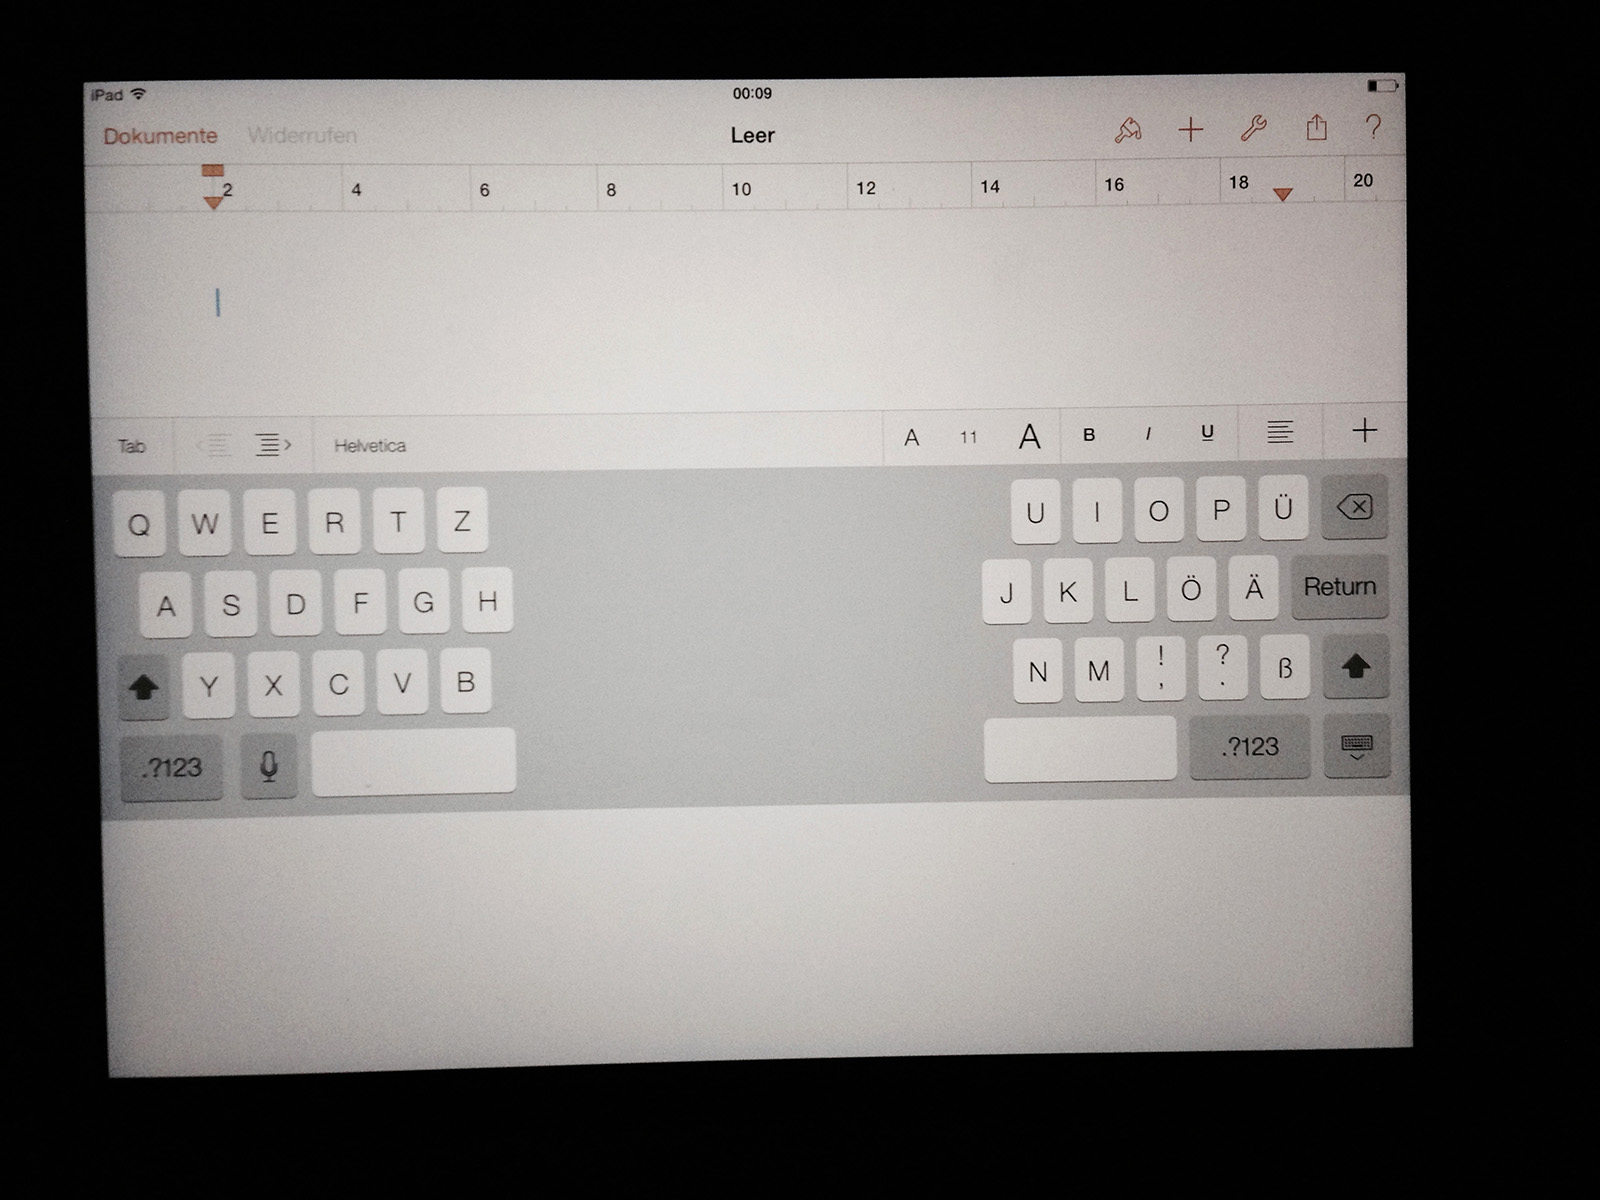Tap the font size value 11

pos(968,437)
